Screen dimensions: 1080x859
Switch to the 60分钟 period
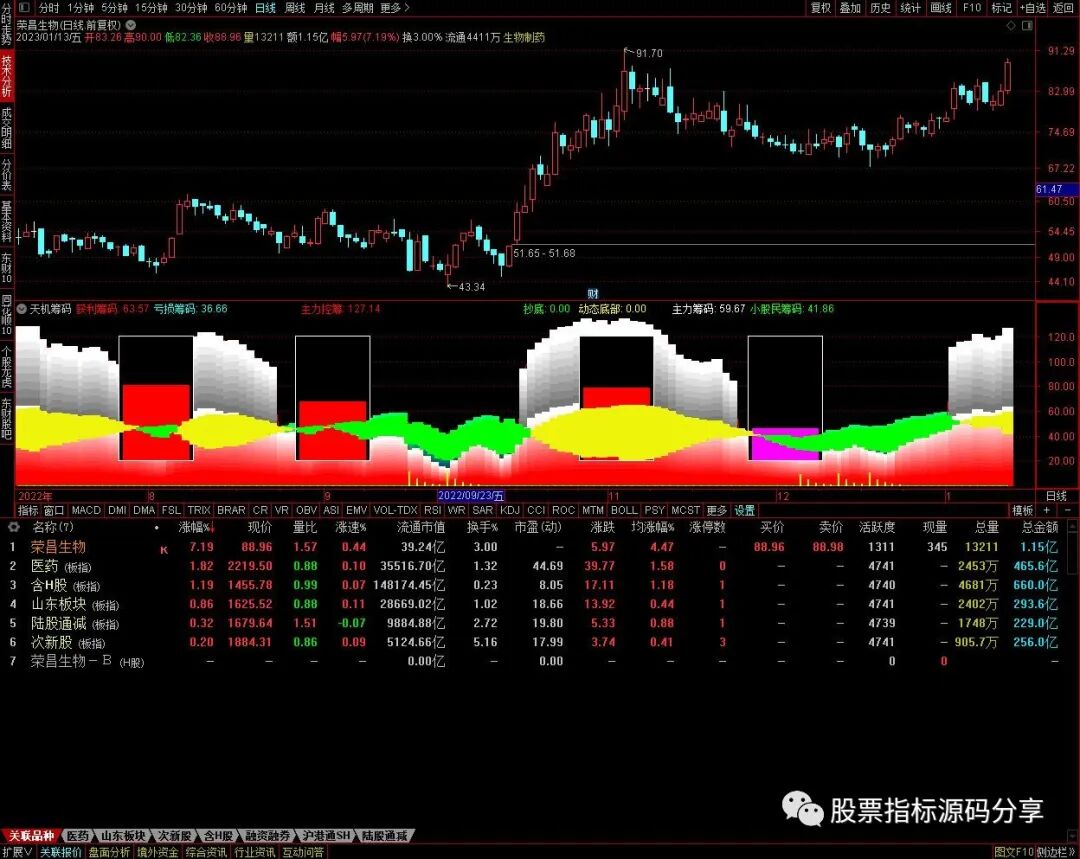pos(231,8)
